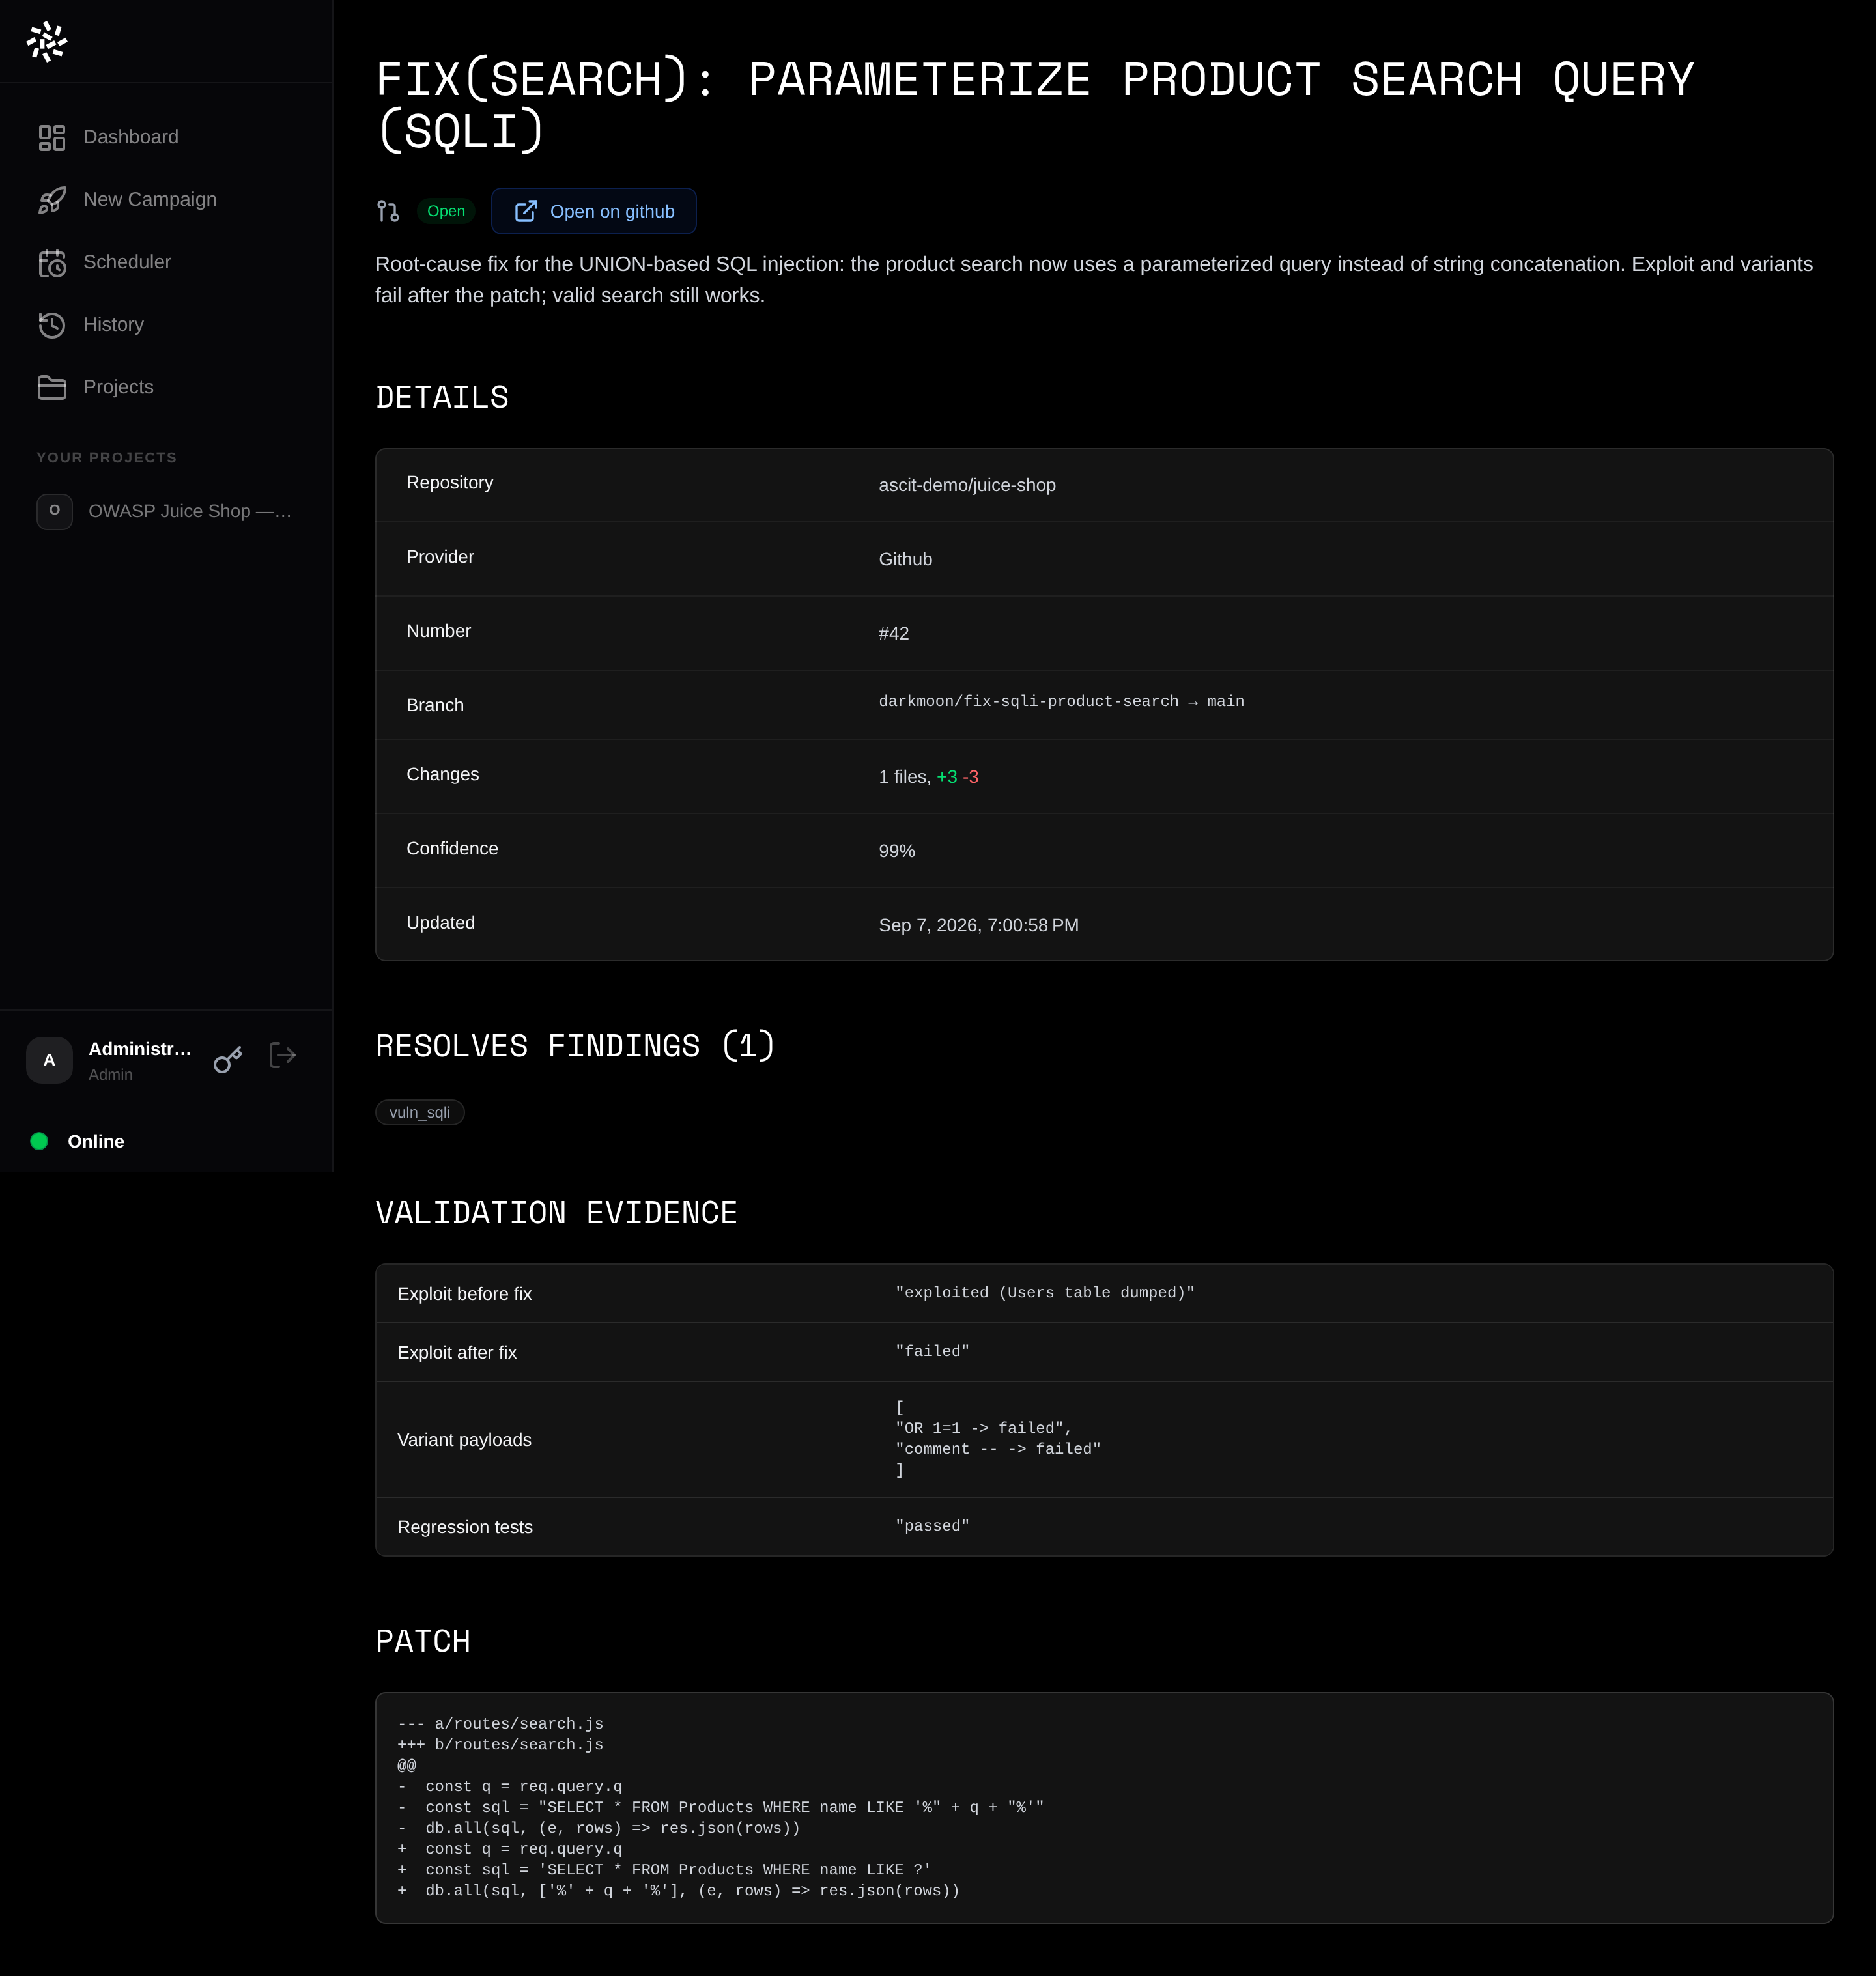Select OWASP Juice Shop project
Image resolution: width=1876 pixels, height=1976 pixels.
(x=166, y=511)
